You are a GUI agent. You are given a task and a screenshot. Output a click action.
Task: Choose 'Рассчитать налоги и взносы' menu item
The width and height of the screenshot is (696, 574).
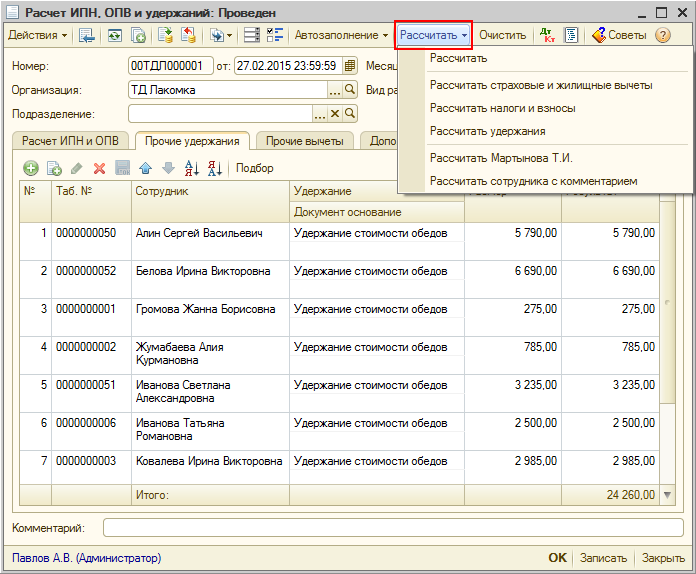[502, 108]
